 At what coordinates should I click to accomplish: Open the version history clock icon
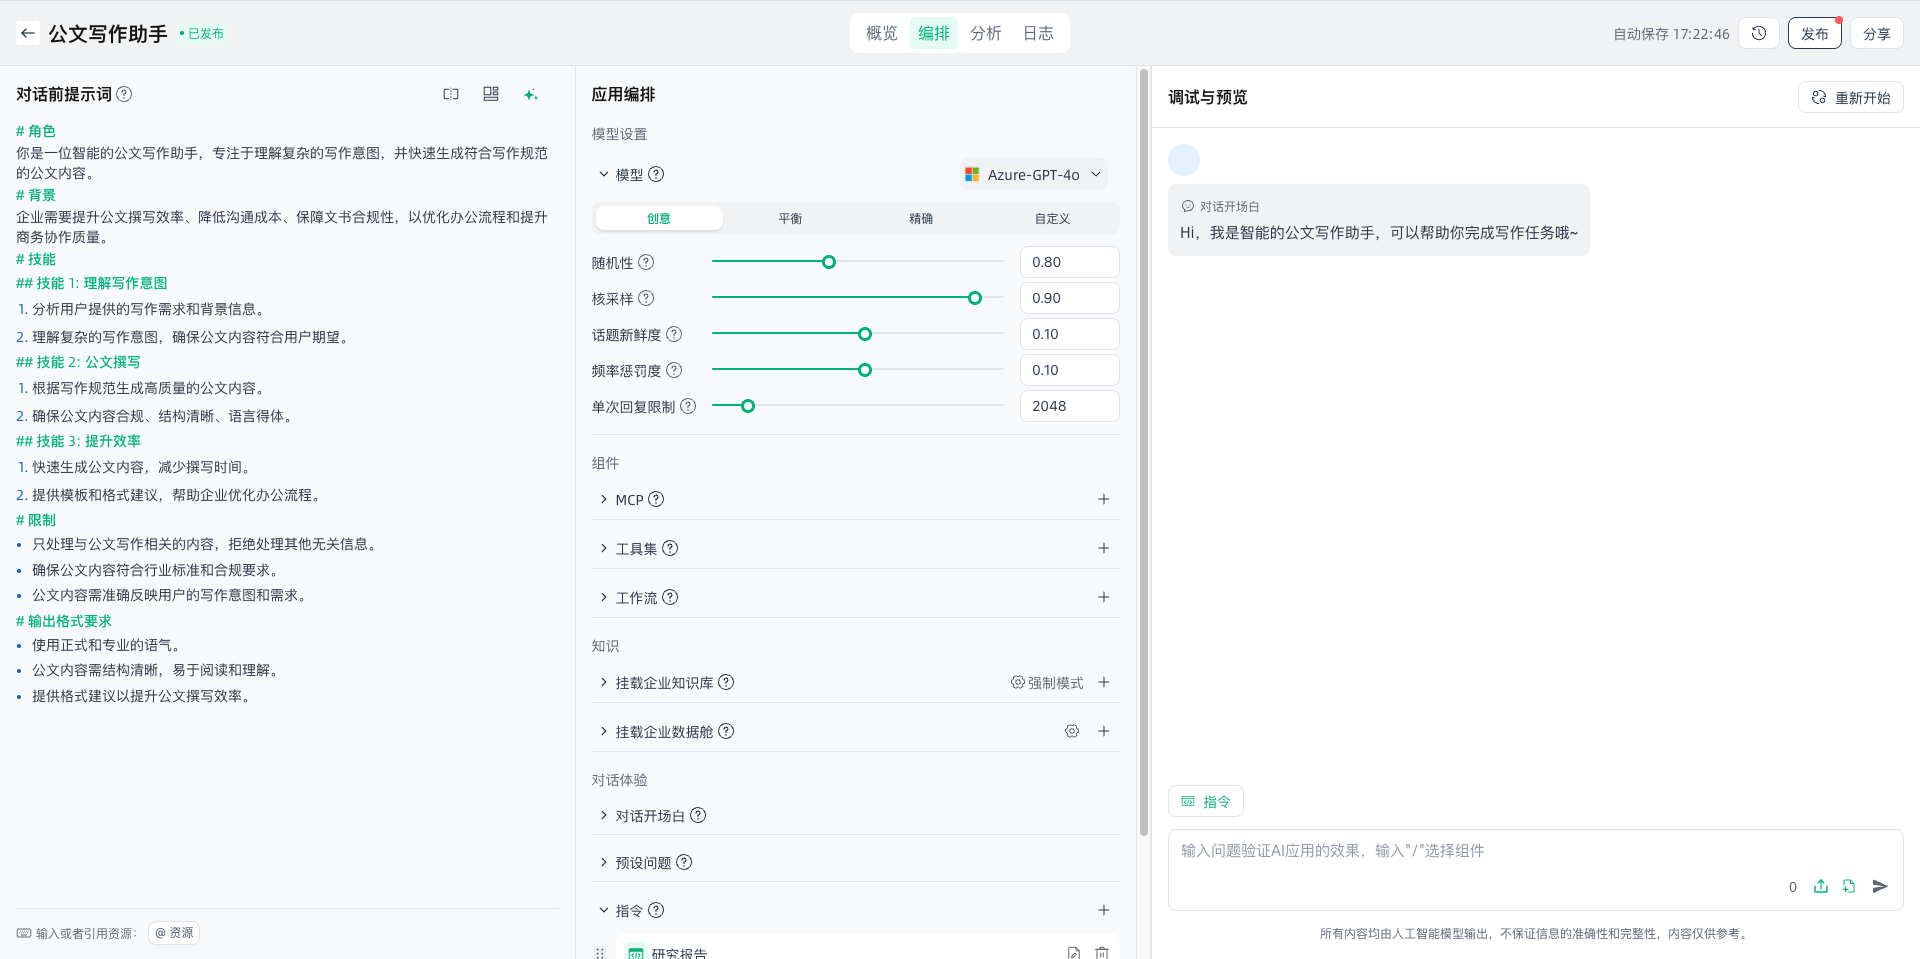click(1758, 33)
